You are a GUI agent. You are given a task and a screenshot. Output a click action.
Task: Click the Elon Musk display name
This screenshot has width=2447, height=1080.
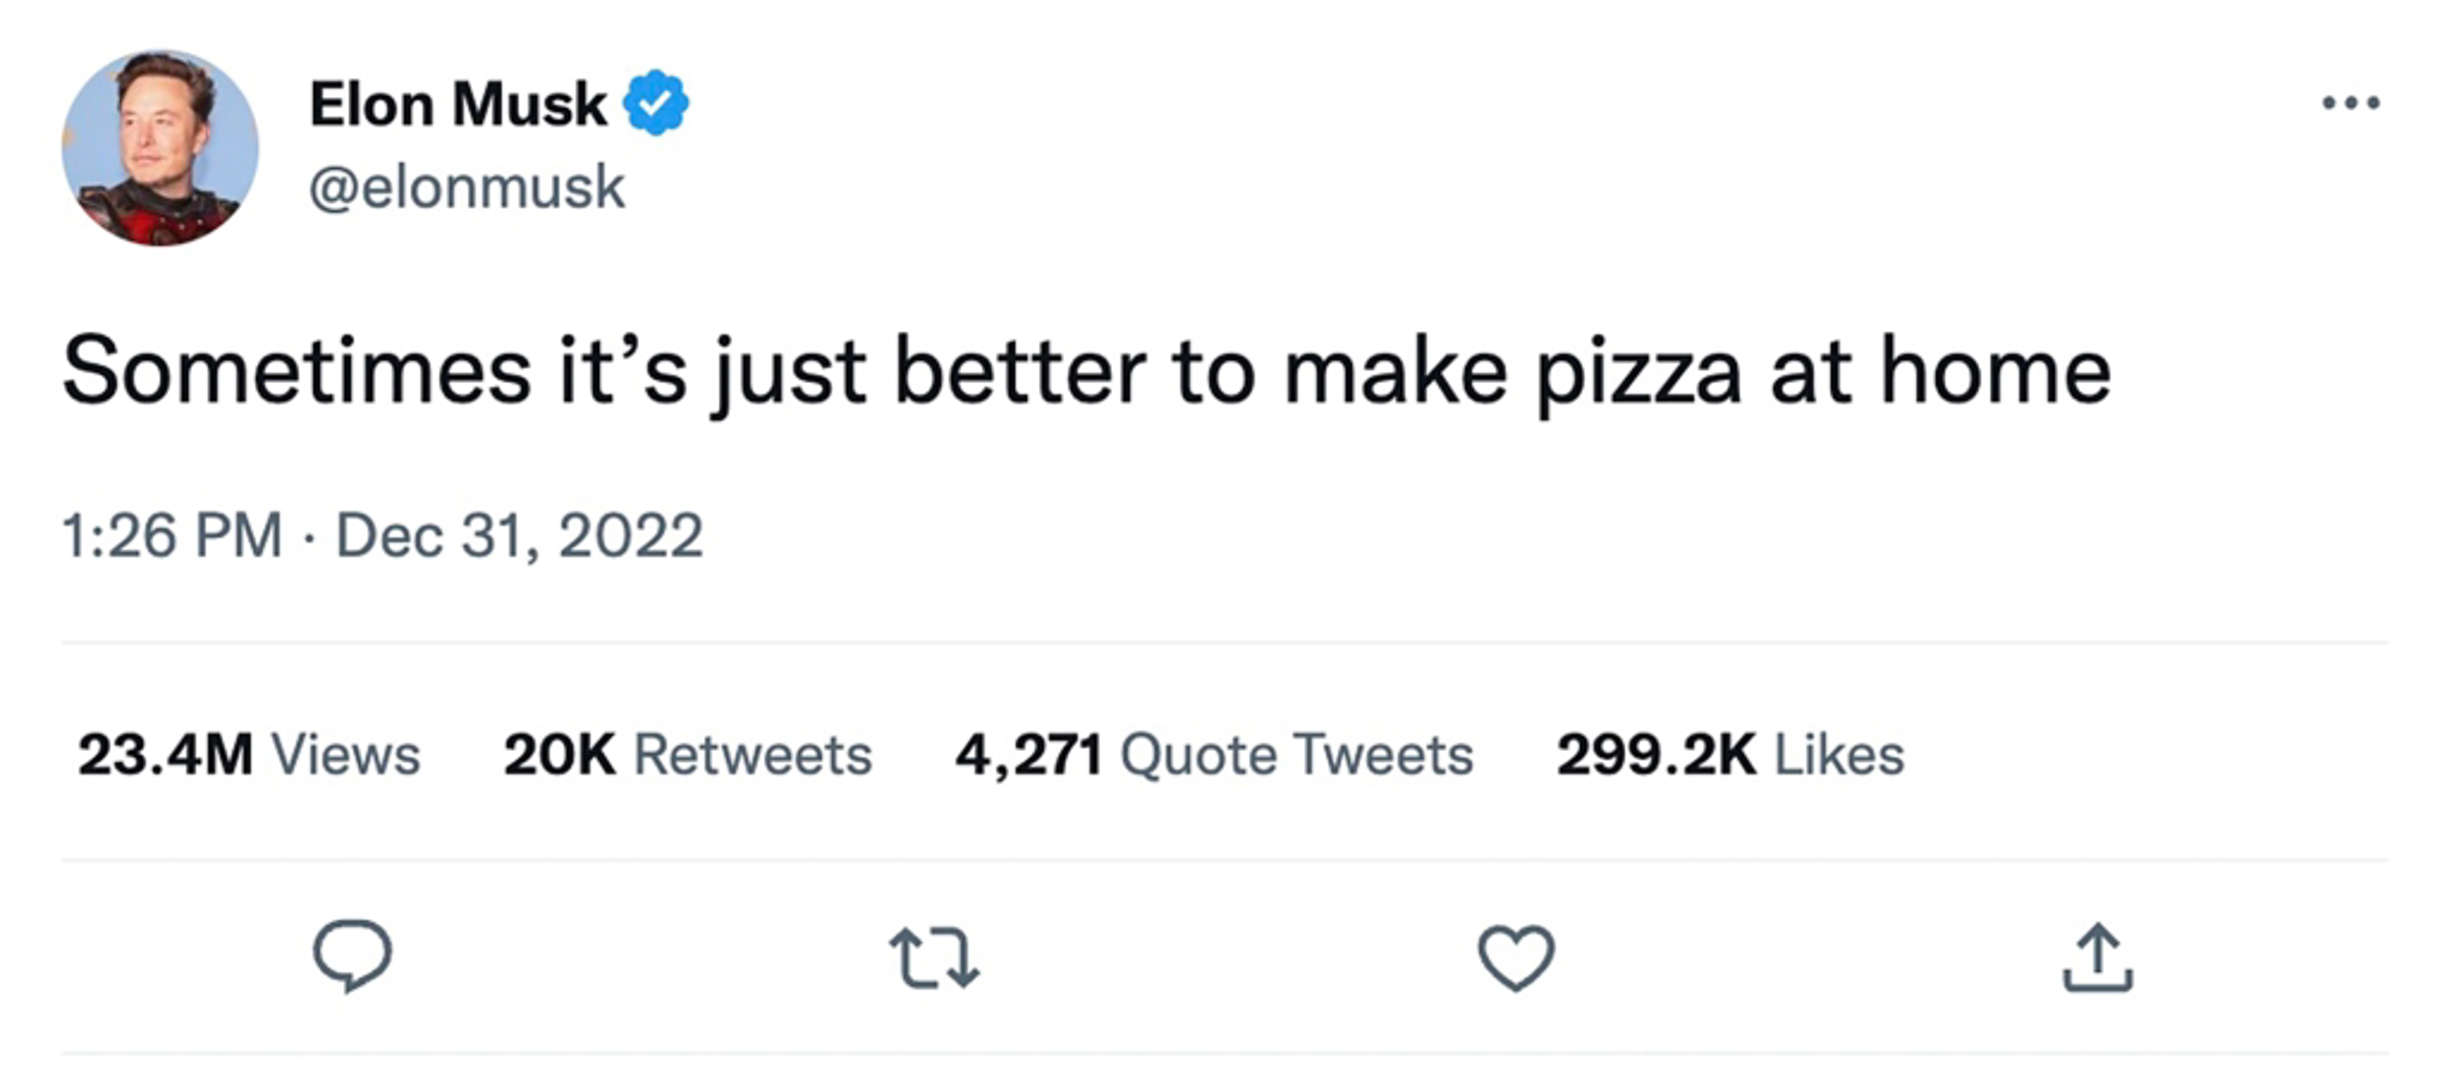(x=458, y=104)
